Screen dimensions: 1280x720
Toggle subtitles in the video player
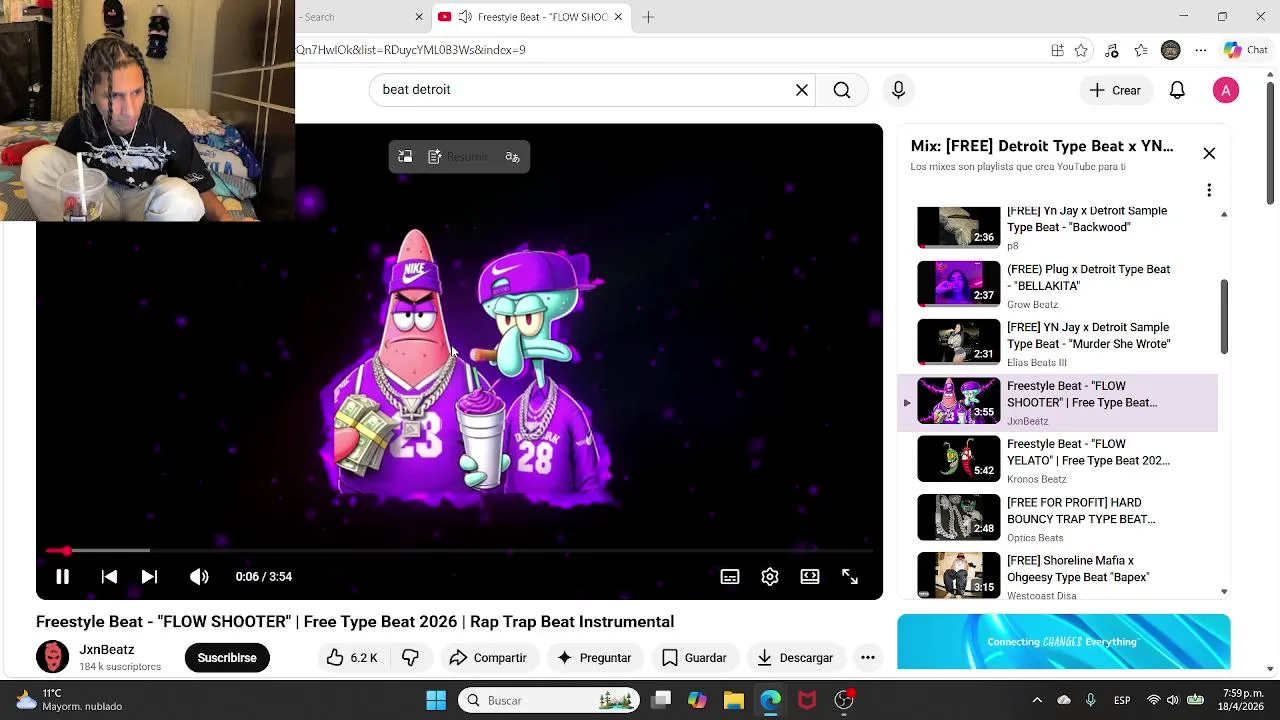click(x=730, y=577)
